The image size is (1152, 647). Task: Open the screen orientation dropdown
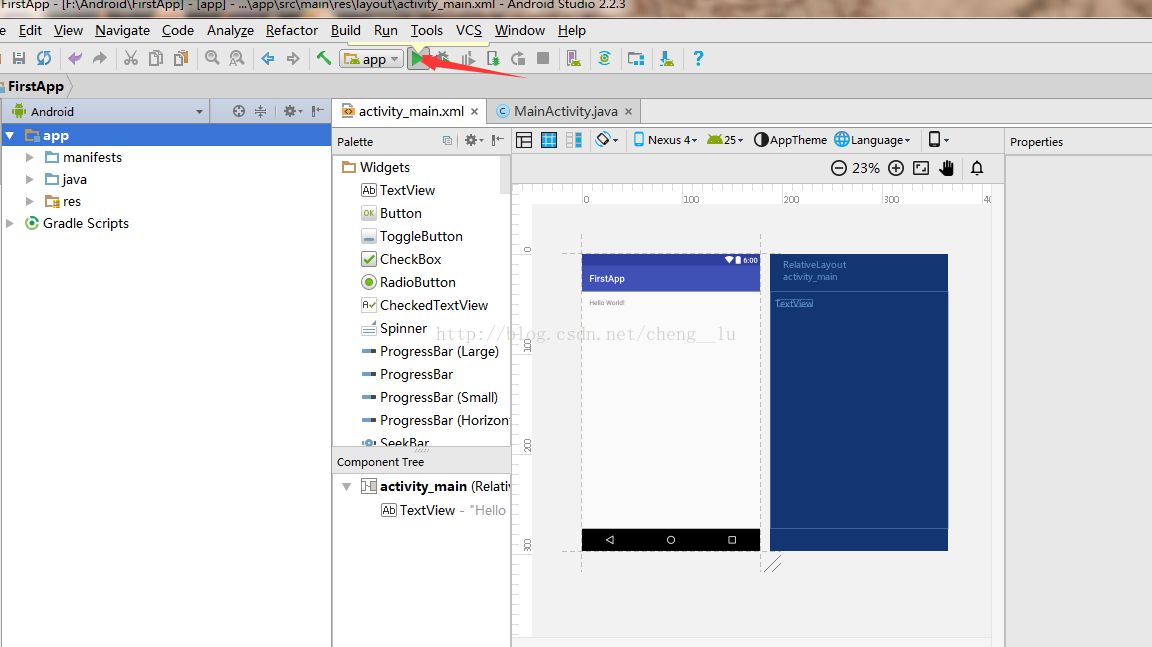pyautogui.click(x=607, y=140)
